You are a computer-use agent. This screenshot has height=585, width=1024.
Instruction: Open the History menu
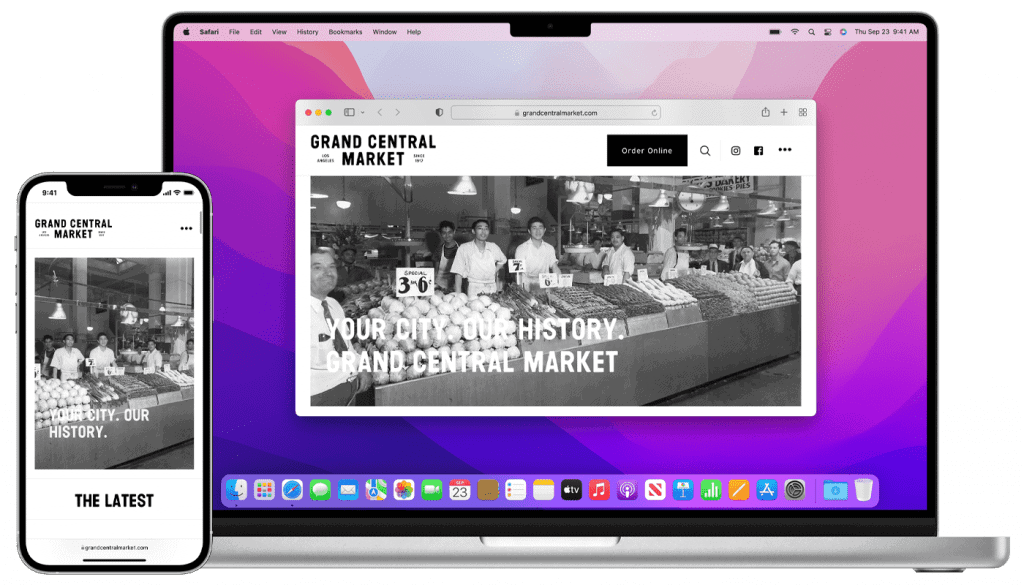[307, 31]
